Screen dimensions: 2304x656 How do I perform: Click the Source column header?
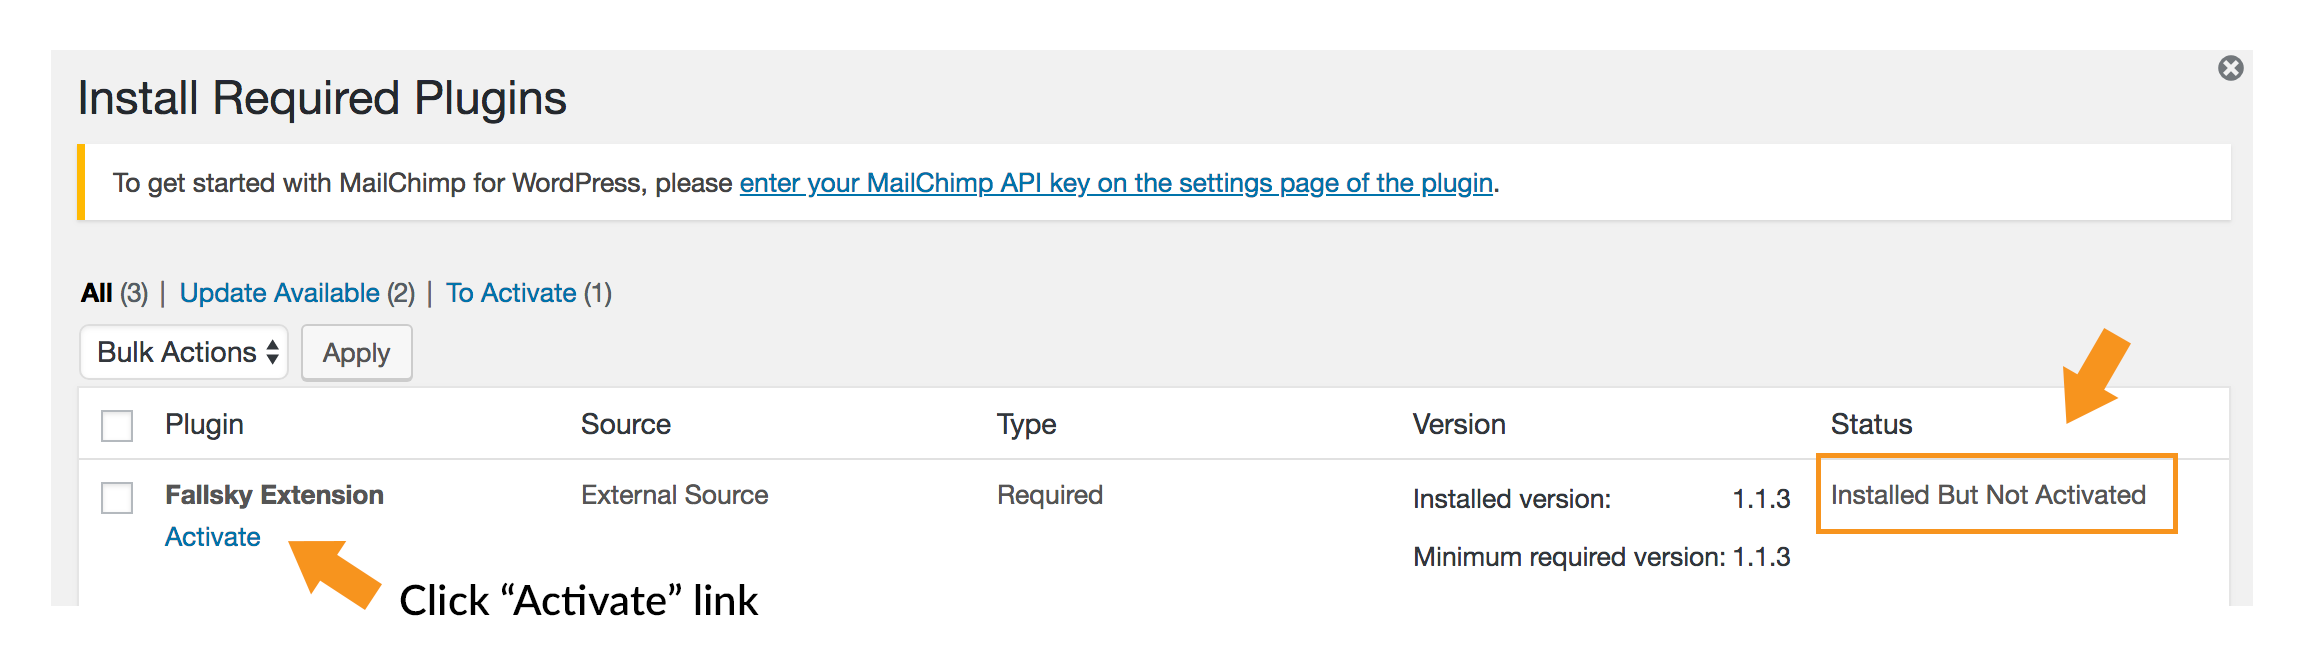coord(626,424)
